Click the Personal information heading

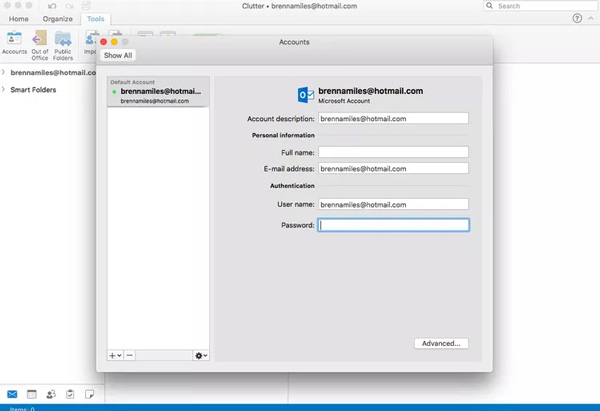tap(283, 135)
